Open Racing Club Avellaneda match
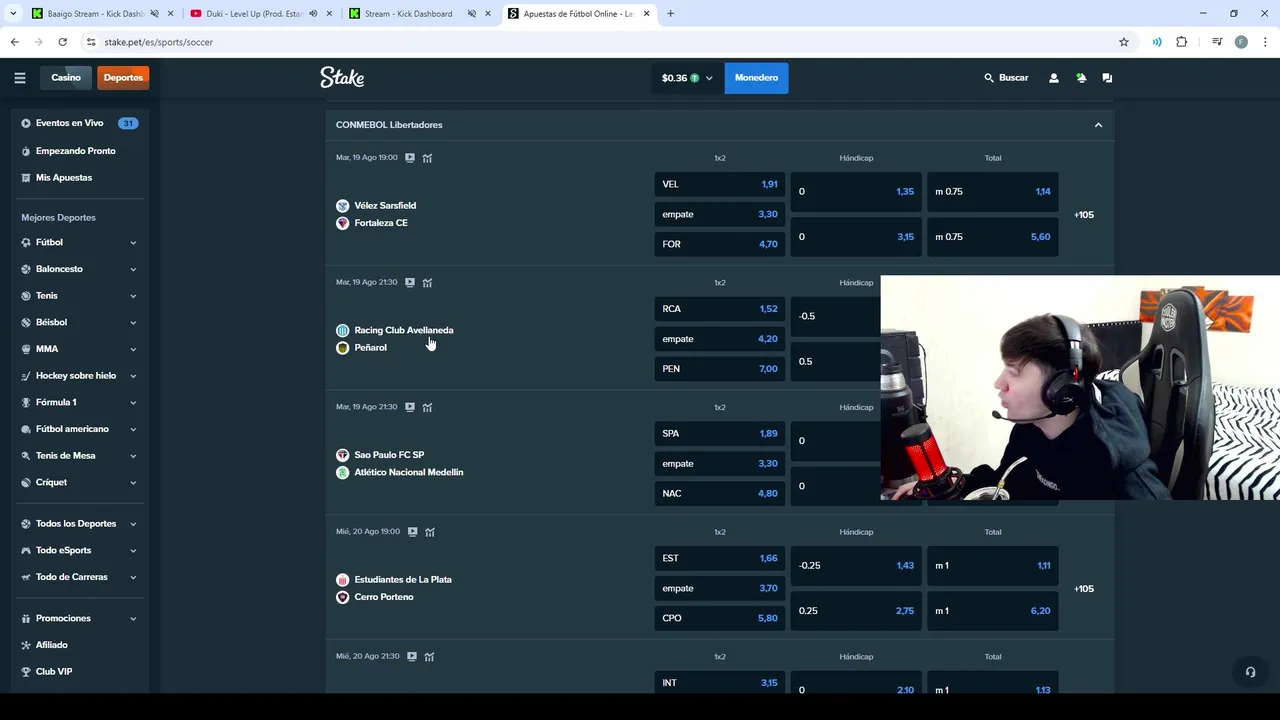Image resolution: width=1280 pixels, height=720 pixels. coord(404,330)
